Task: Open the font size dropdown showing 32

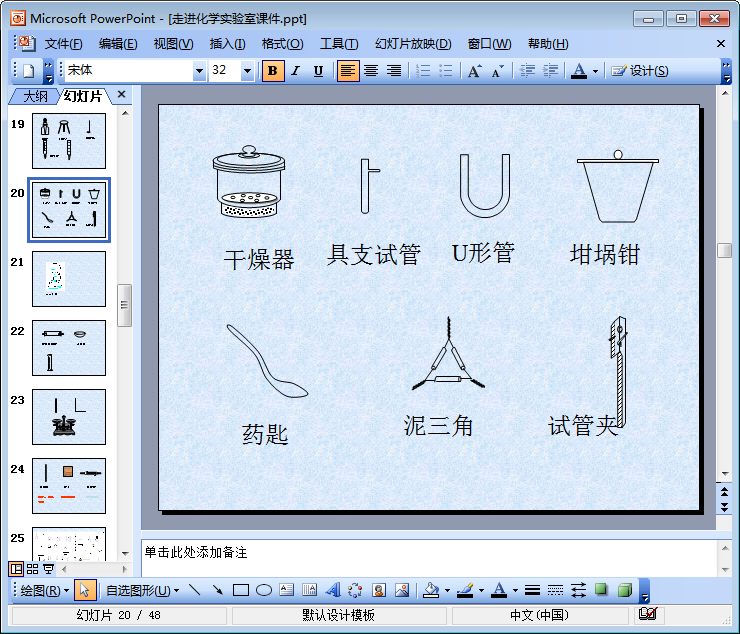Action: [x=247, y=71]
